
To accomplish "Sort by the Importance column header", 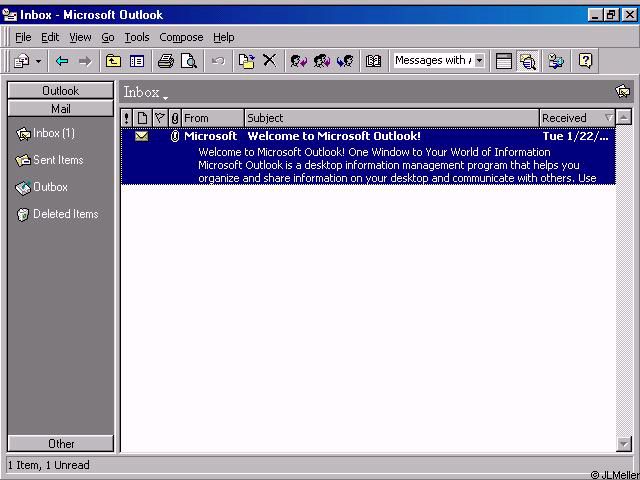I will coord(126,118).
